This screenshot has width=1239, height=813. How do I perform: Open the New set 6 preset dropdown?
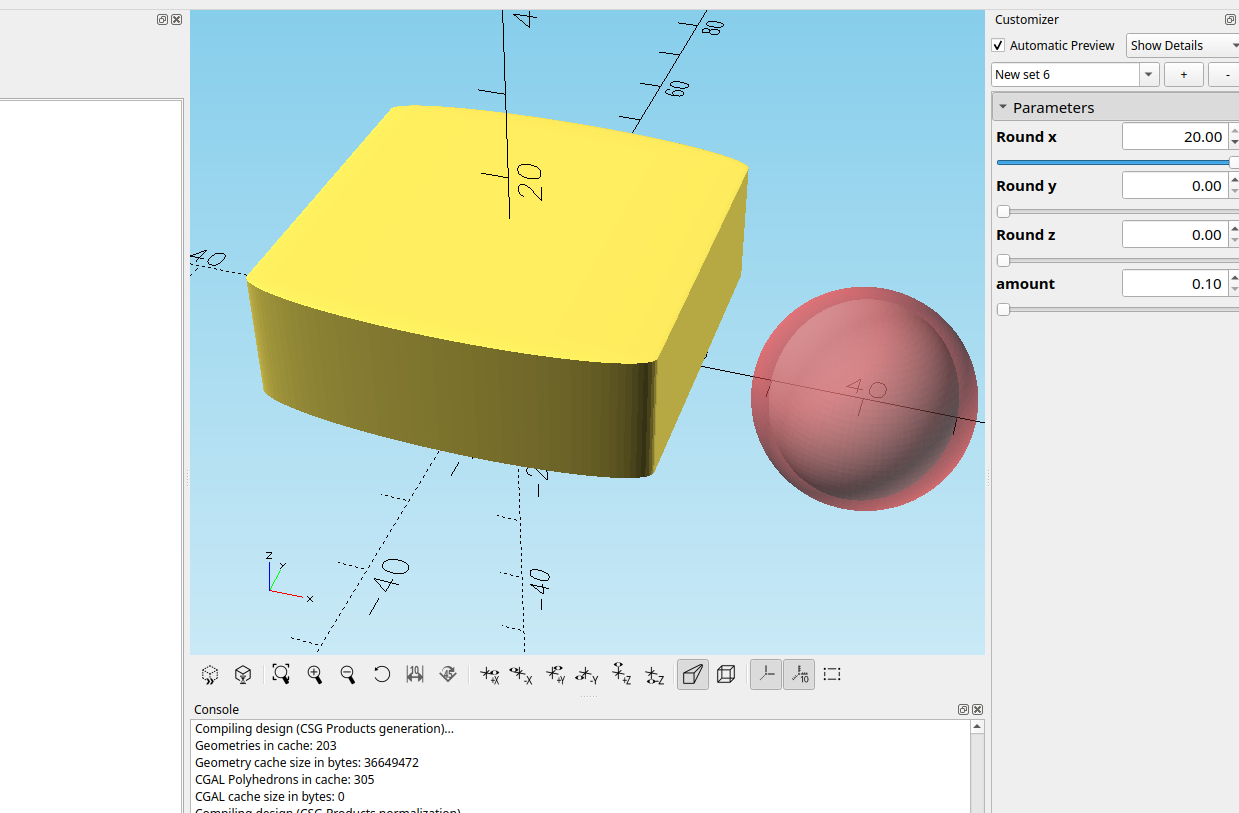1149,75
